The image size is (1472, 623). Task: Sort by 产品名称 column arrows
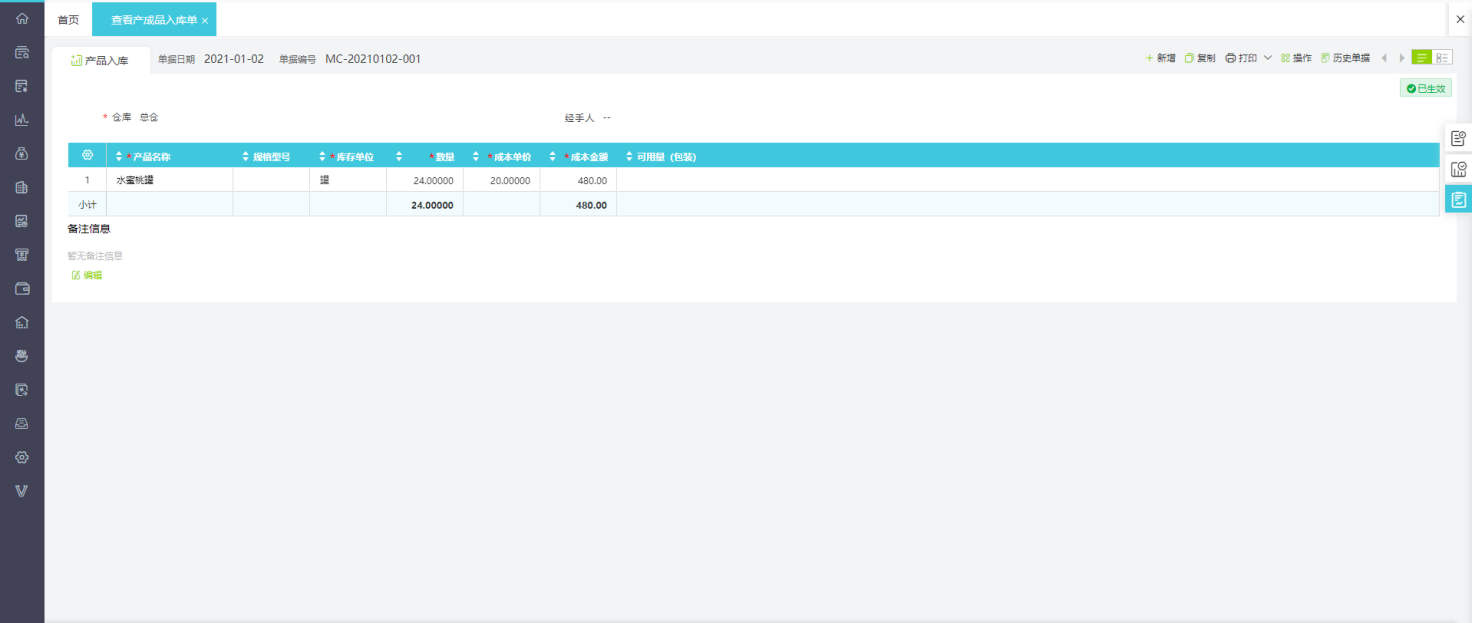coord(119,157)
